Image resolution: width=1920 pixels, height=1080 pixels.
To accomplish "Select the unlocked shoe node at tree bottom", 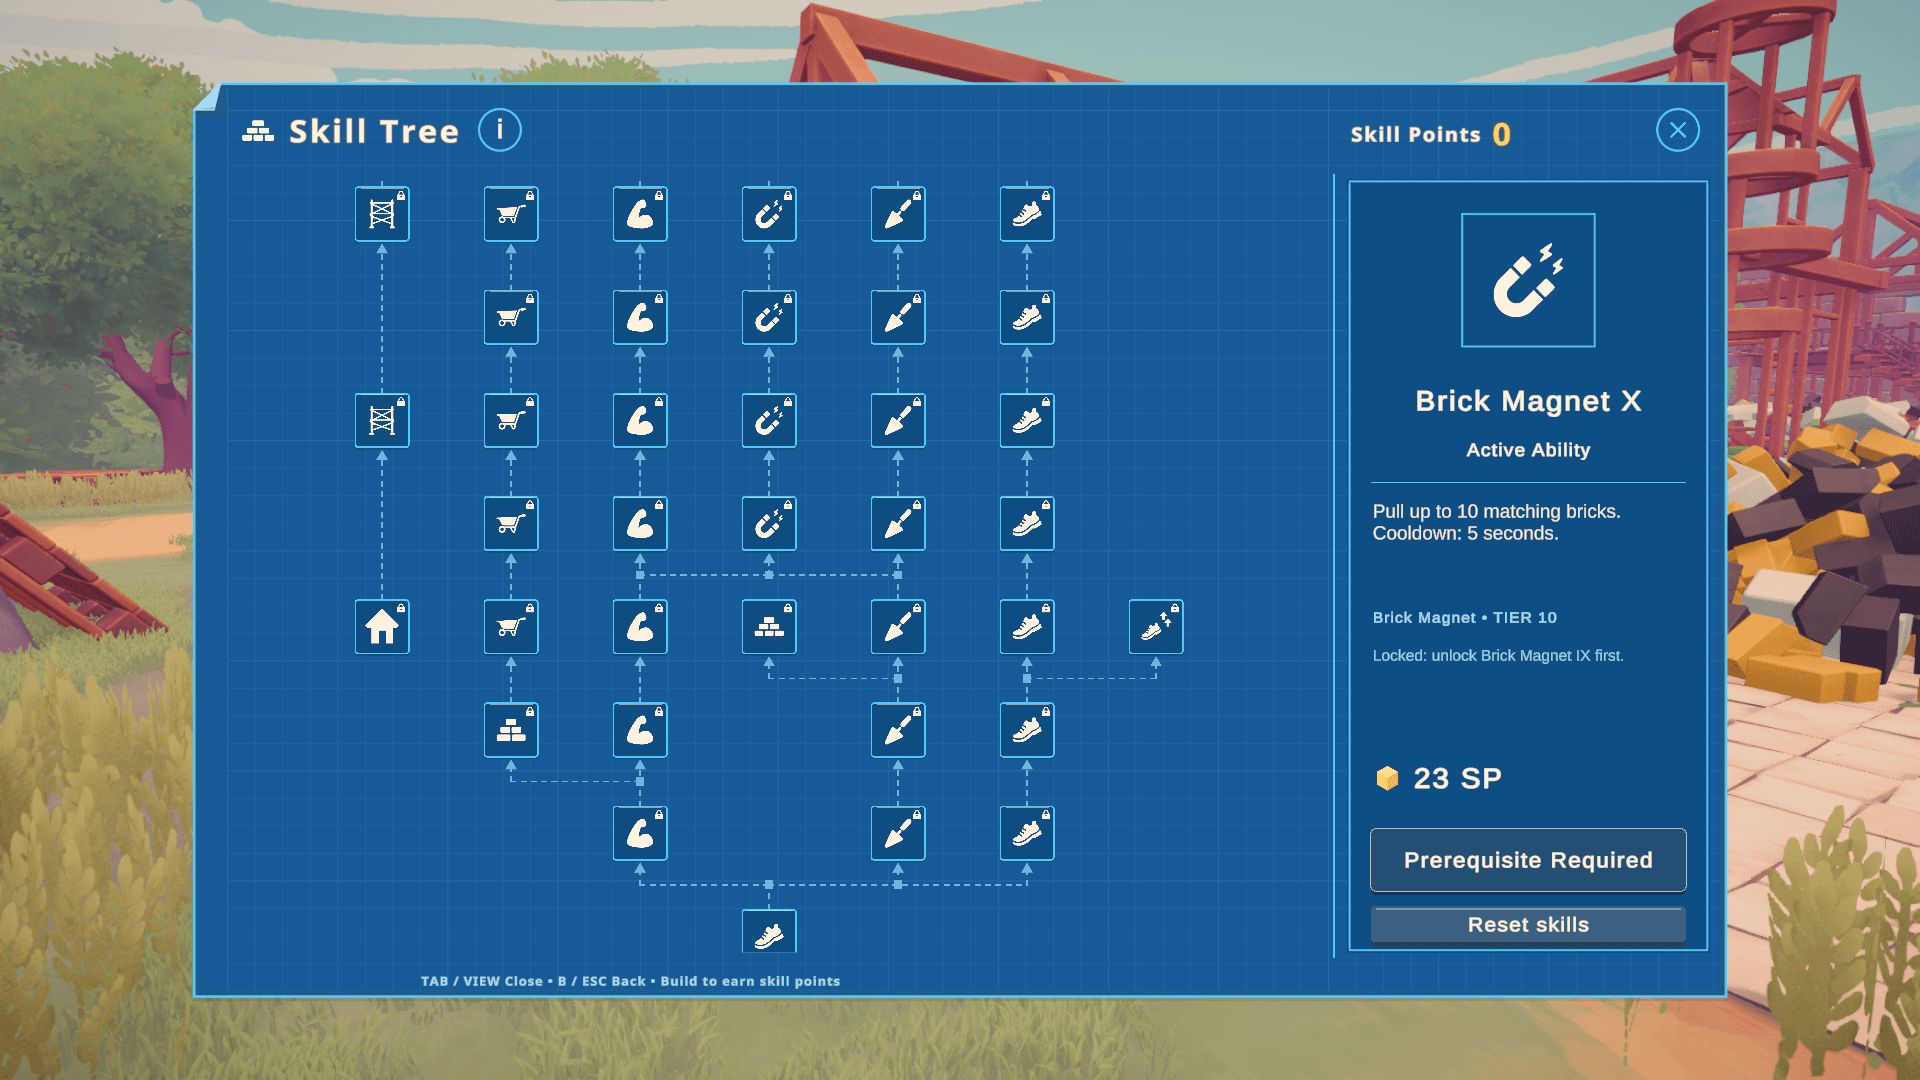I will tap(769, 932).
